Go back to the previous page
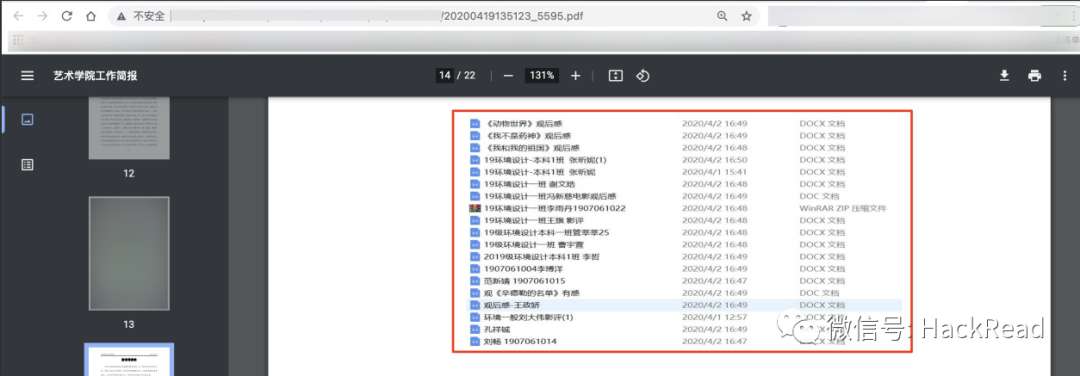 coord(19,16)
